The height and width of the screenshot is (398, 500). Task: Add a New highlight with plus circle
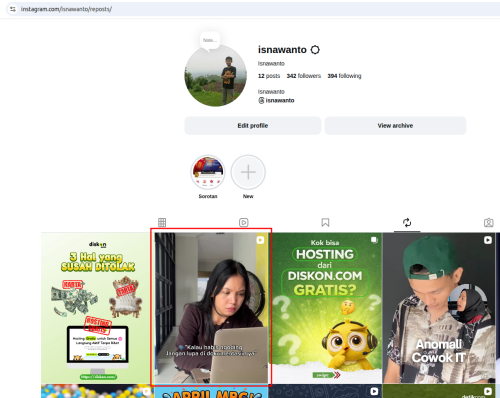coord(248,172)
